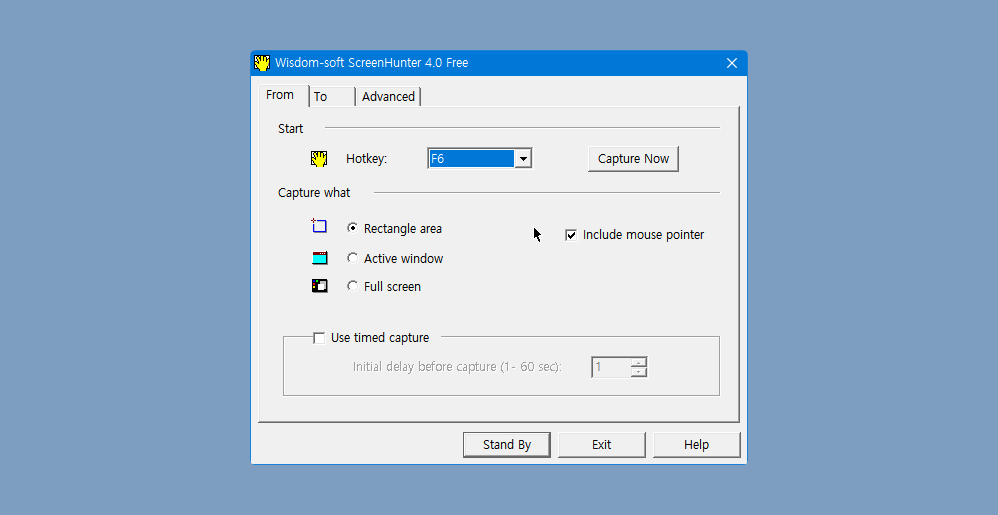
Task: Close the ScreenHunter window
Action: (x=732, y=63)
